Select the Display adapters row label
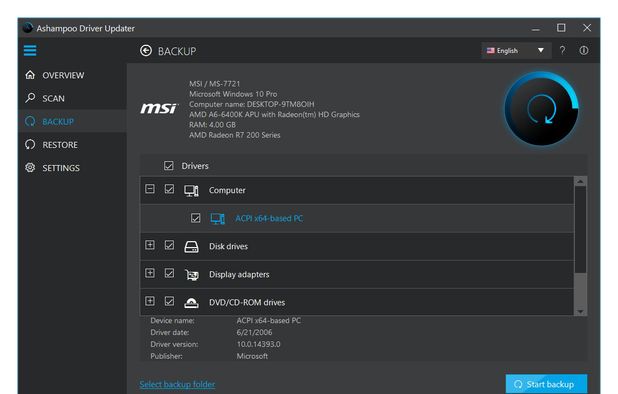The image size is (618, 394). coord(239,274)
